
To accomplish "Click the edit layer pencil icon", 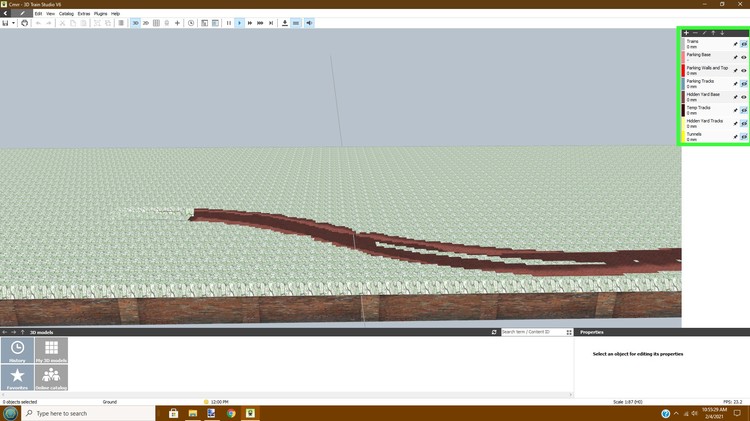I will [704, 33].
